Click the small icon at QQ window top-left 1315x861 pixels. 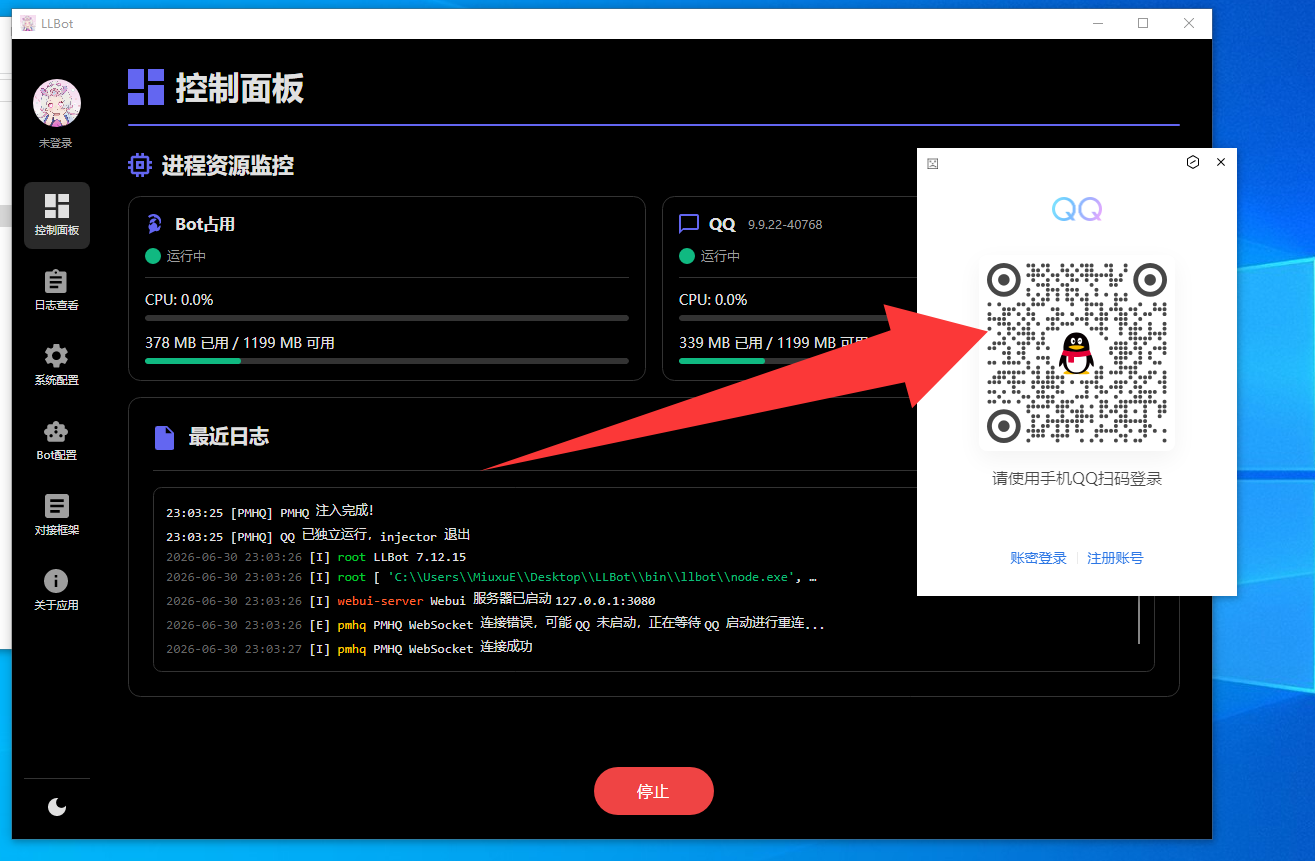pyautogui.click(x=933, y=163)
